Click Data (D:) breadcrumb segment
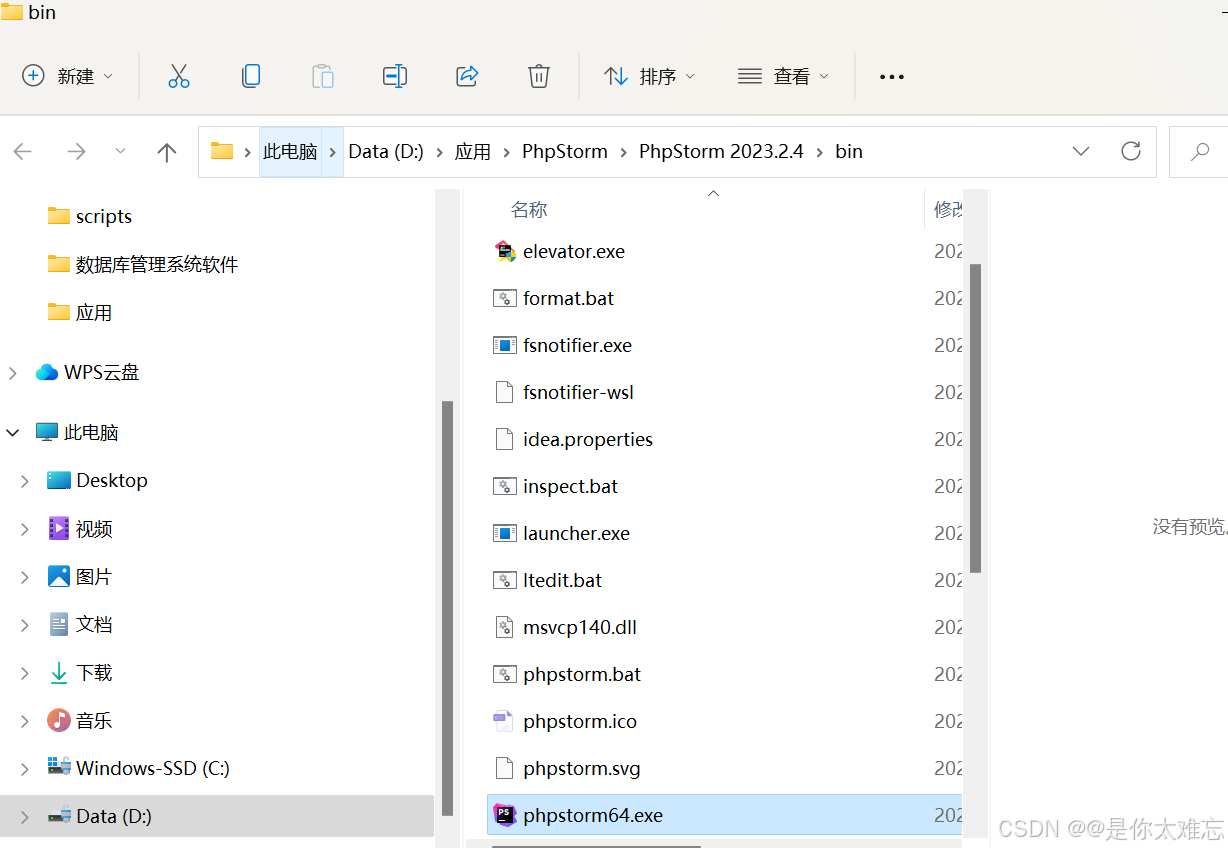Screen dimensions: 1228x848 pyautogui.click(x=386, y=152)
